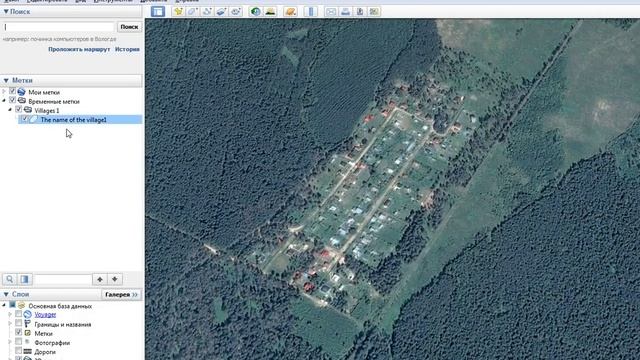Toggle the sidebar panel toolbar button
The height and width of the screenshot is (360, 640).
pos(158,11)
